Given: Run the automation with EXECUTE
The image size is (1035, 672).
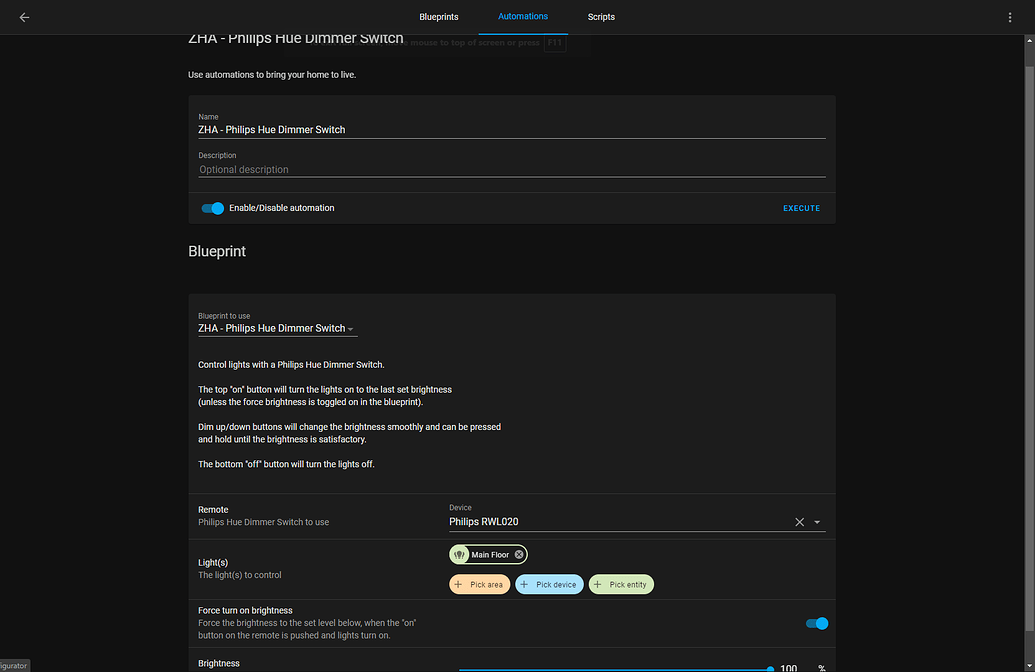Looking at the screenshot, I should (x=801, y=208).
